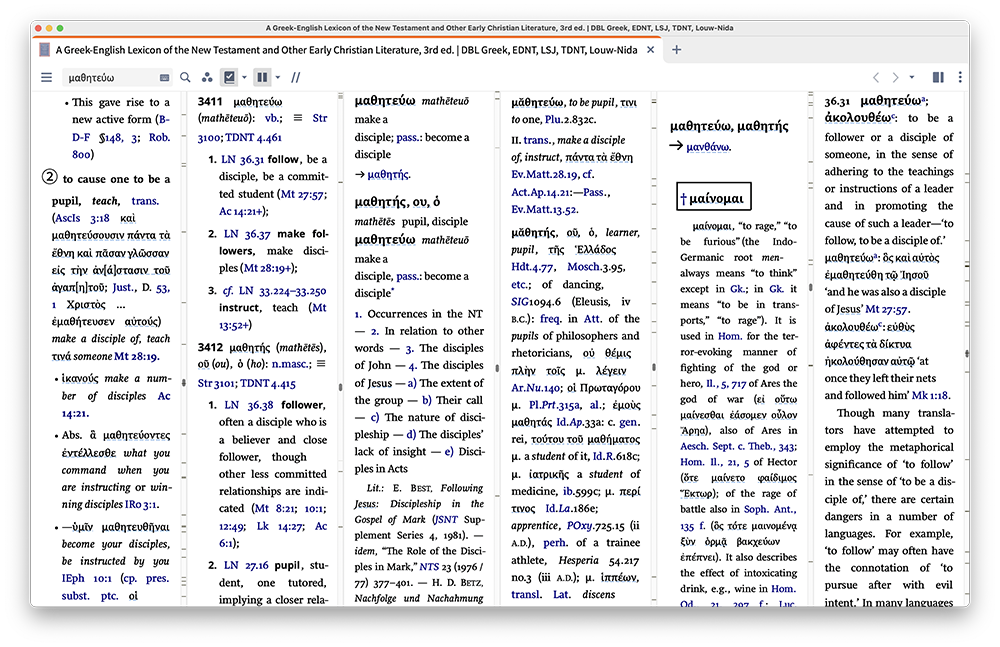The image size is (1000, 647).
Task: Open a new tab with plus button
Action: tap(677, 49)
